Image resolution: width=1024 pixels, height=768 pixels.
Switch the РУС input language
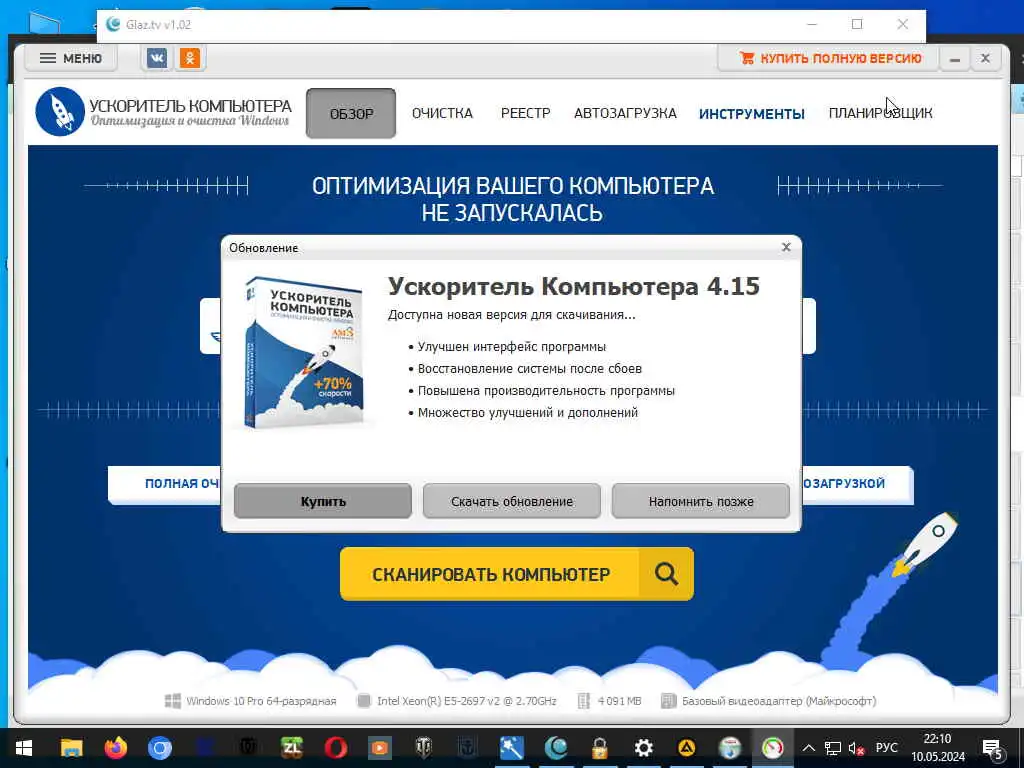pyautogui.click(x=886, y=748)
